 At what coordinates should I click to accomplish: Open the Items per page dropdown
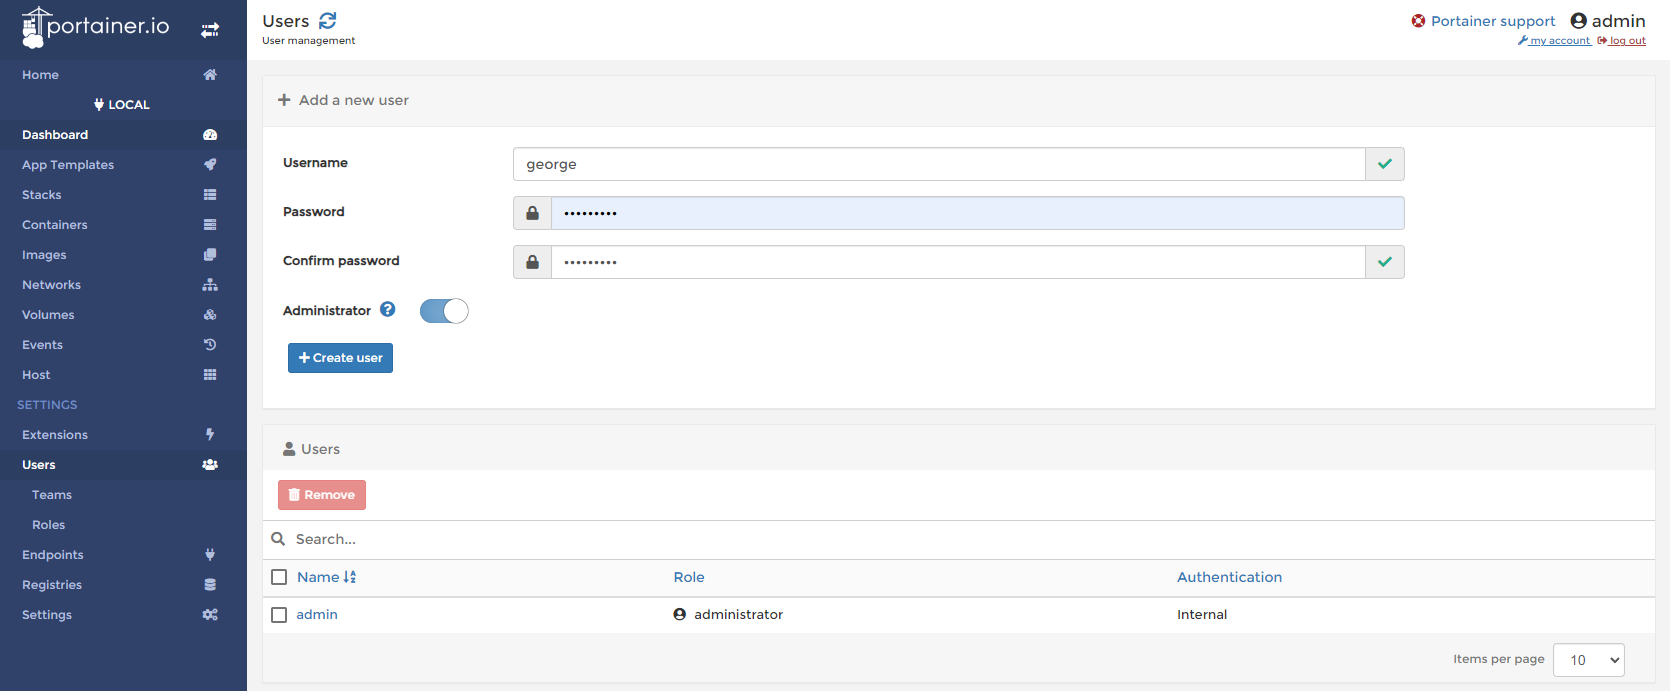click(1589, 660)
